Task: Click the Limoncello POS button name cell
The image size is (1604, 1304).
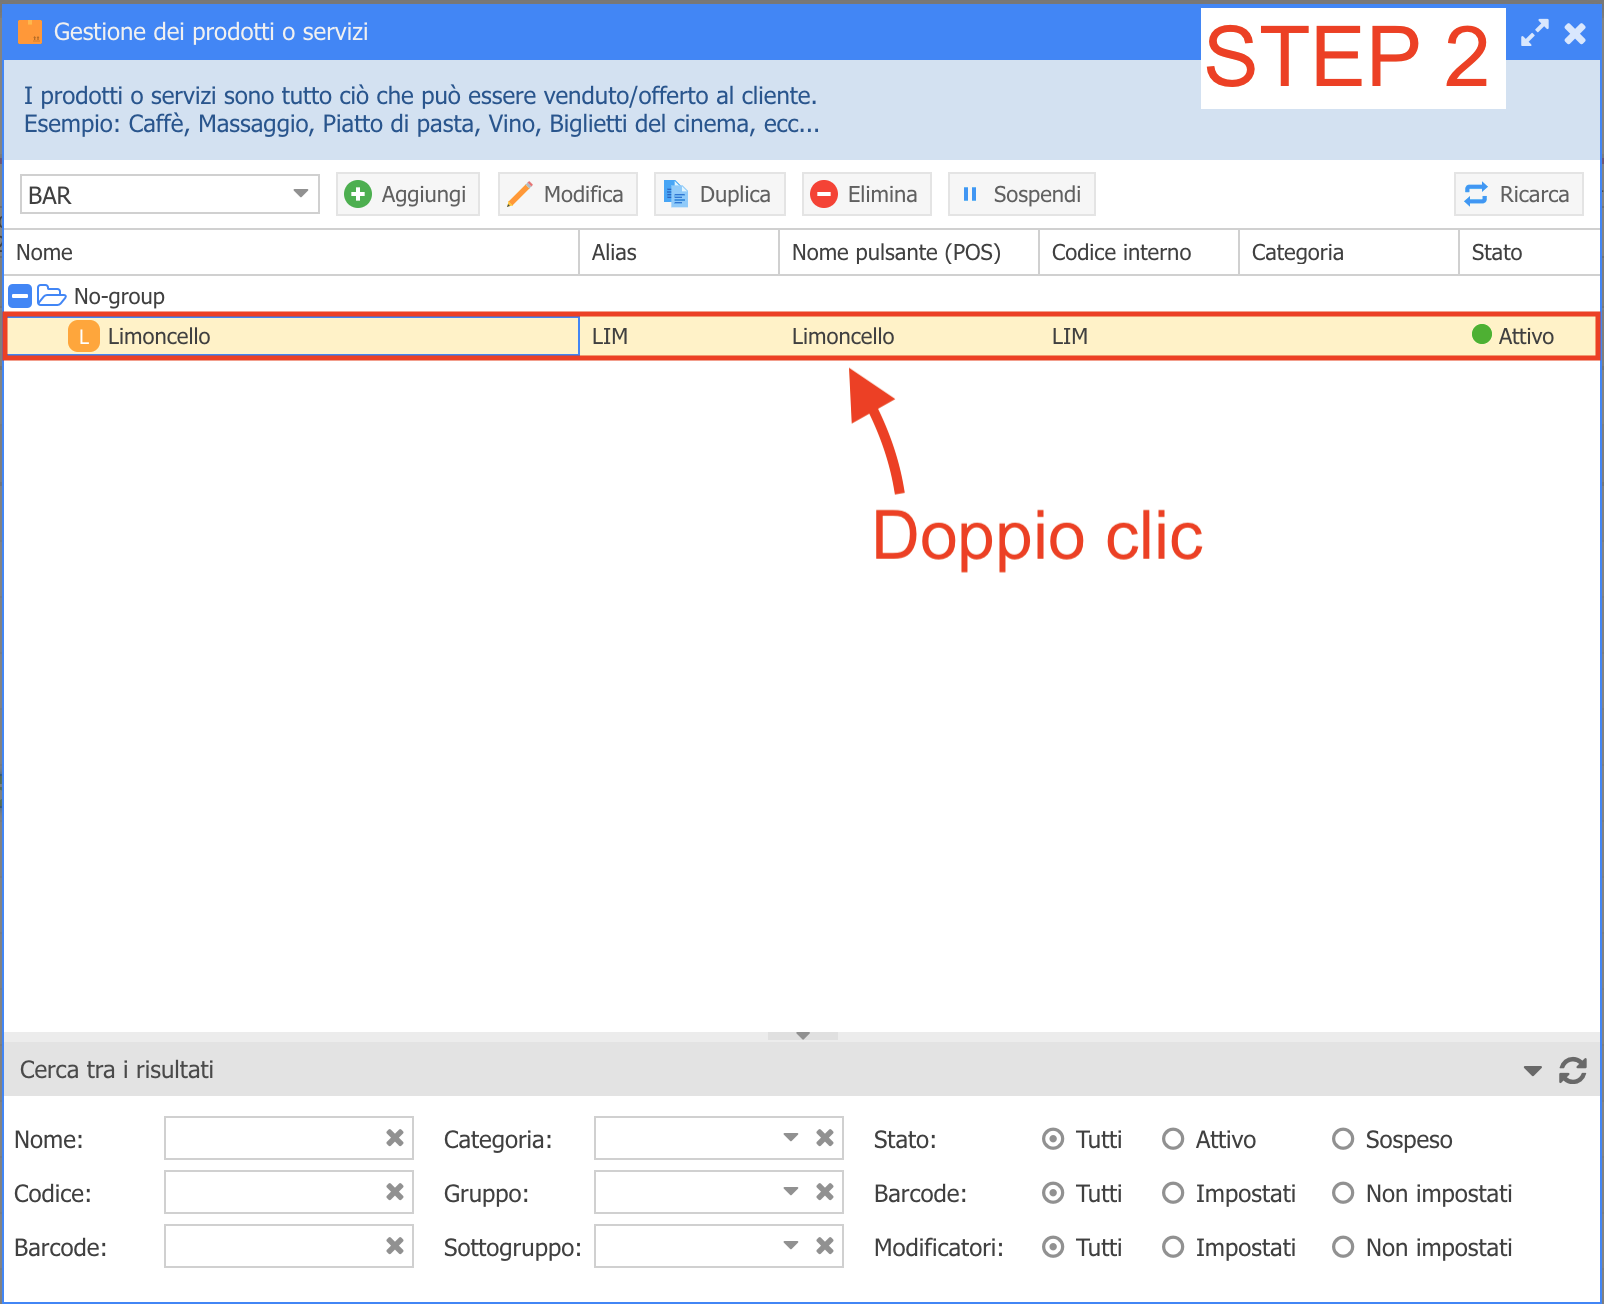Action: (910, 336)
